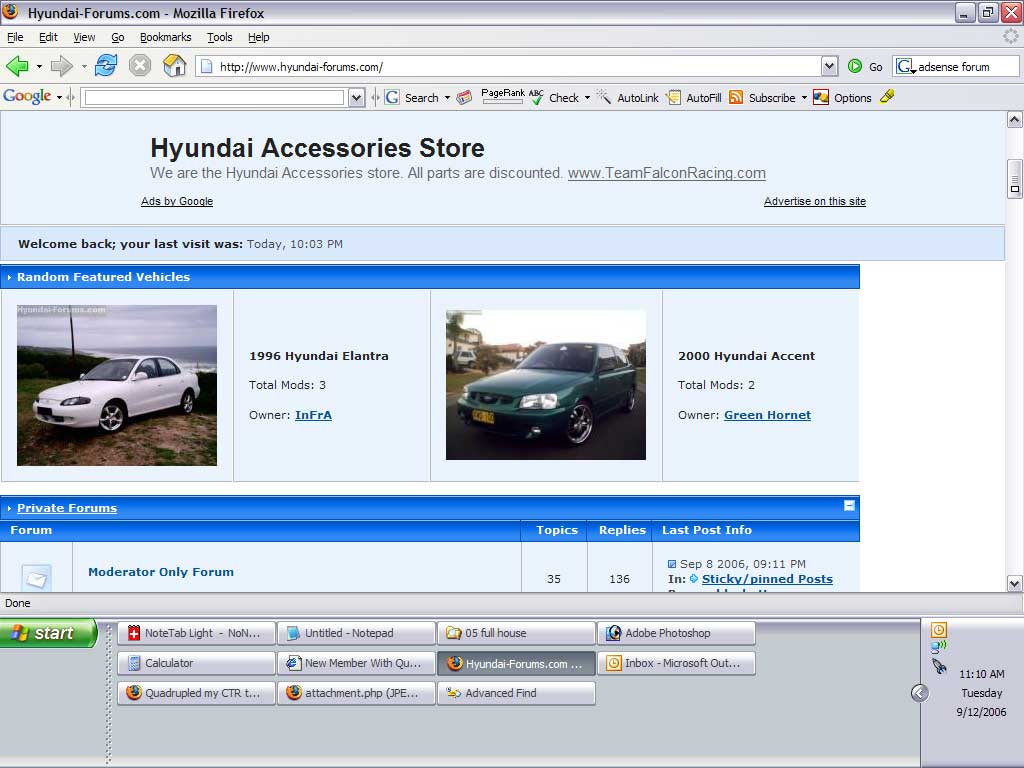
Task: Open the dropdown arrow next to Search
Action: point(447,98)
